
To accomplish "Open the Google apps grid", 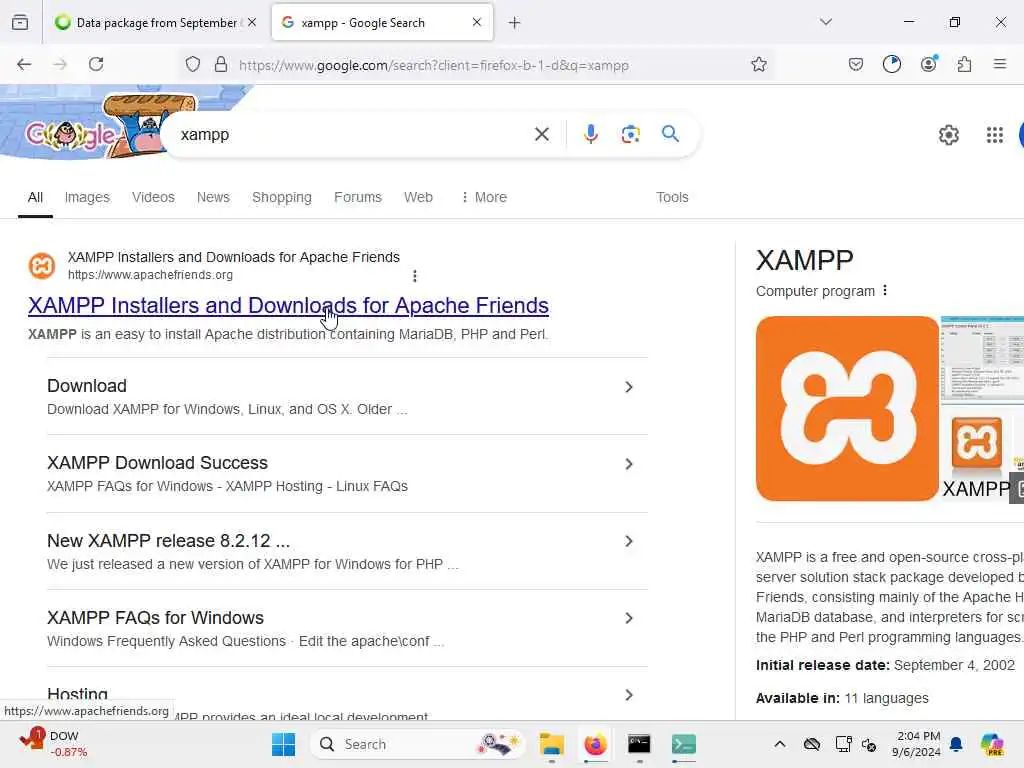I will coord(994,135).
